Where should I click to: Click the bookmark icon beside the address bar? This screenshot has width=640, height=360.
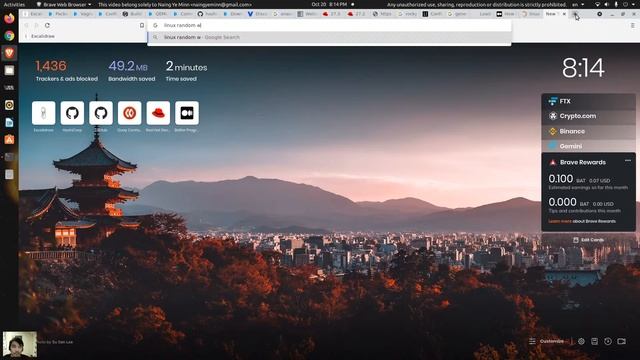coord(142,25)
